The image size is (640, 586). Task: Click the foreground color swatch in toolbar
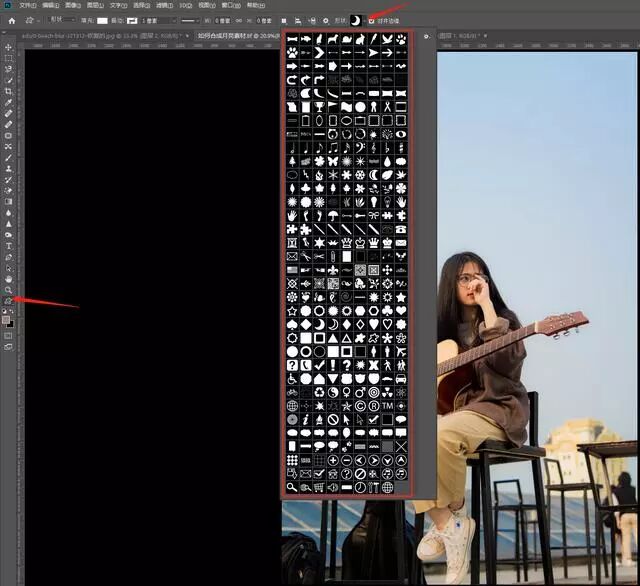[6, 320]
